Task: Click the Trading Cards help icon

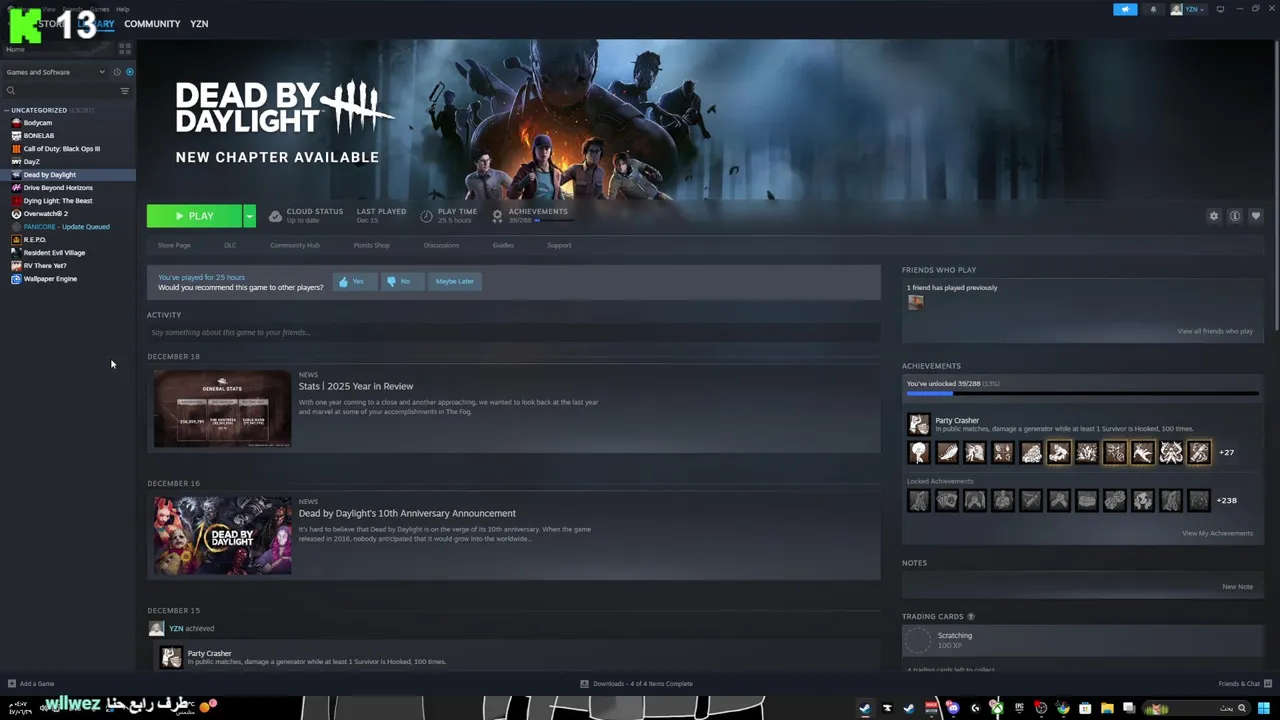Action: click(971, 617)
